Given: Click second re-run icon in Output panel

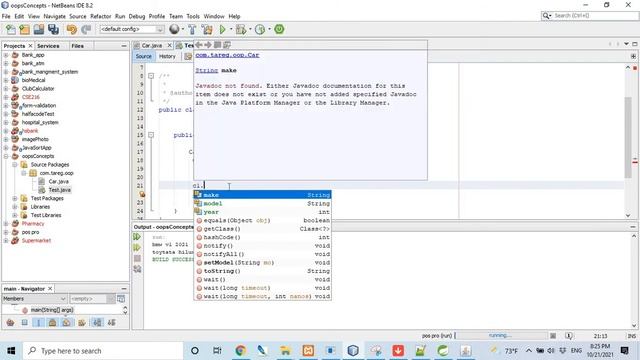Looking at the screenshot, I should point(137,247).
